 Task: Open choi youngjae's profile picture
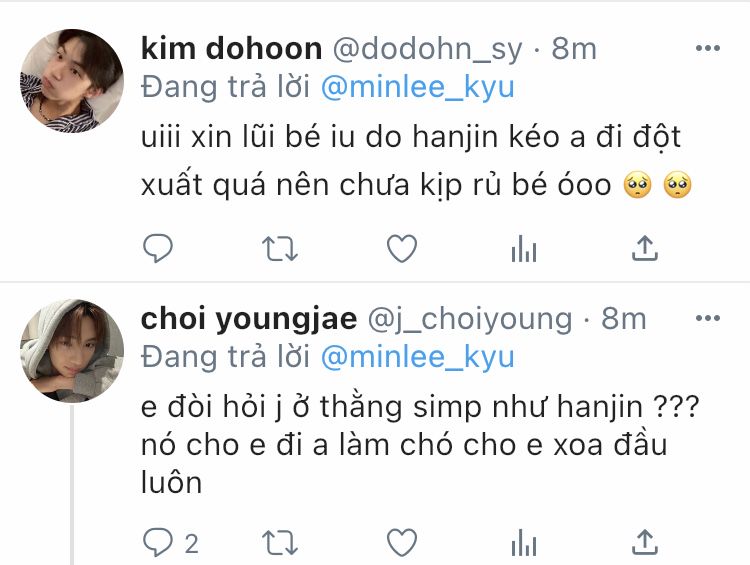[x=72, y=351]
